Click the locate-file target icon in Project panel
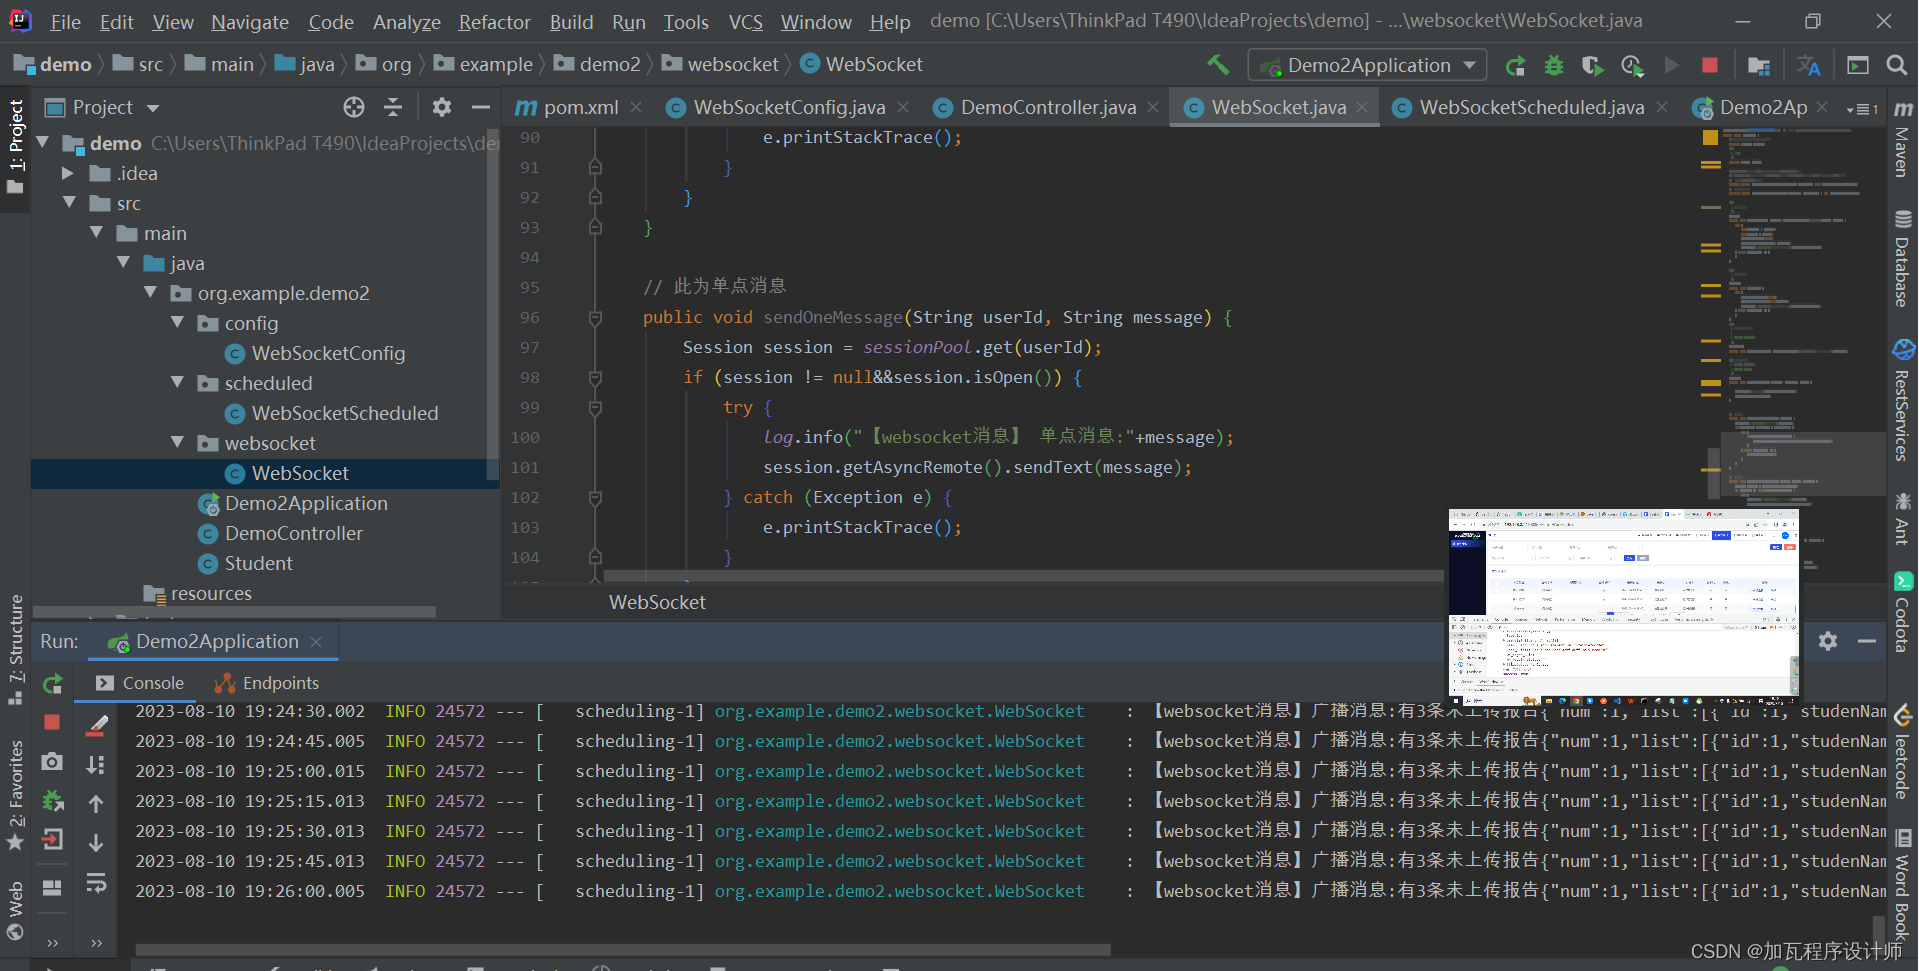This screenshot has width=1919, height=971. 354,107
